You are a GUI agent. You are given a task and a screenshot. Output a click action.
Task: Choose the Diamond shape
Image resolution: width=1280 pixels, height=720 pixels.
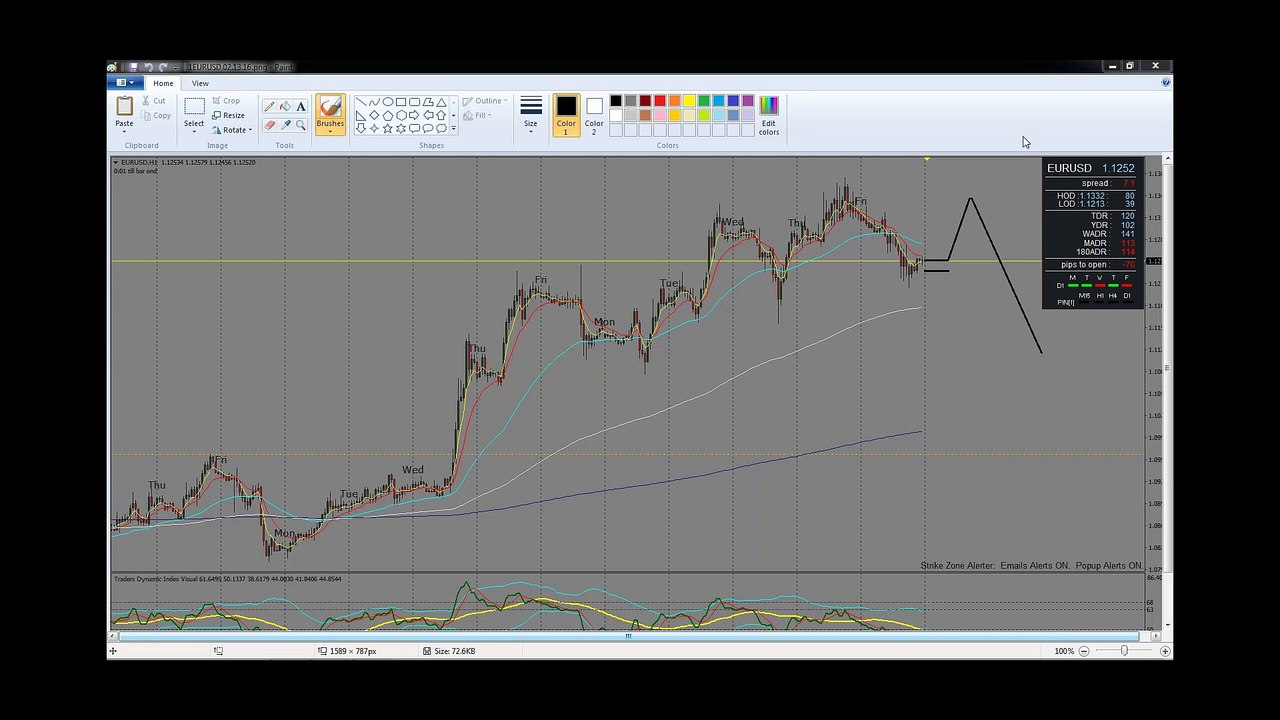374,115
